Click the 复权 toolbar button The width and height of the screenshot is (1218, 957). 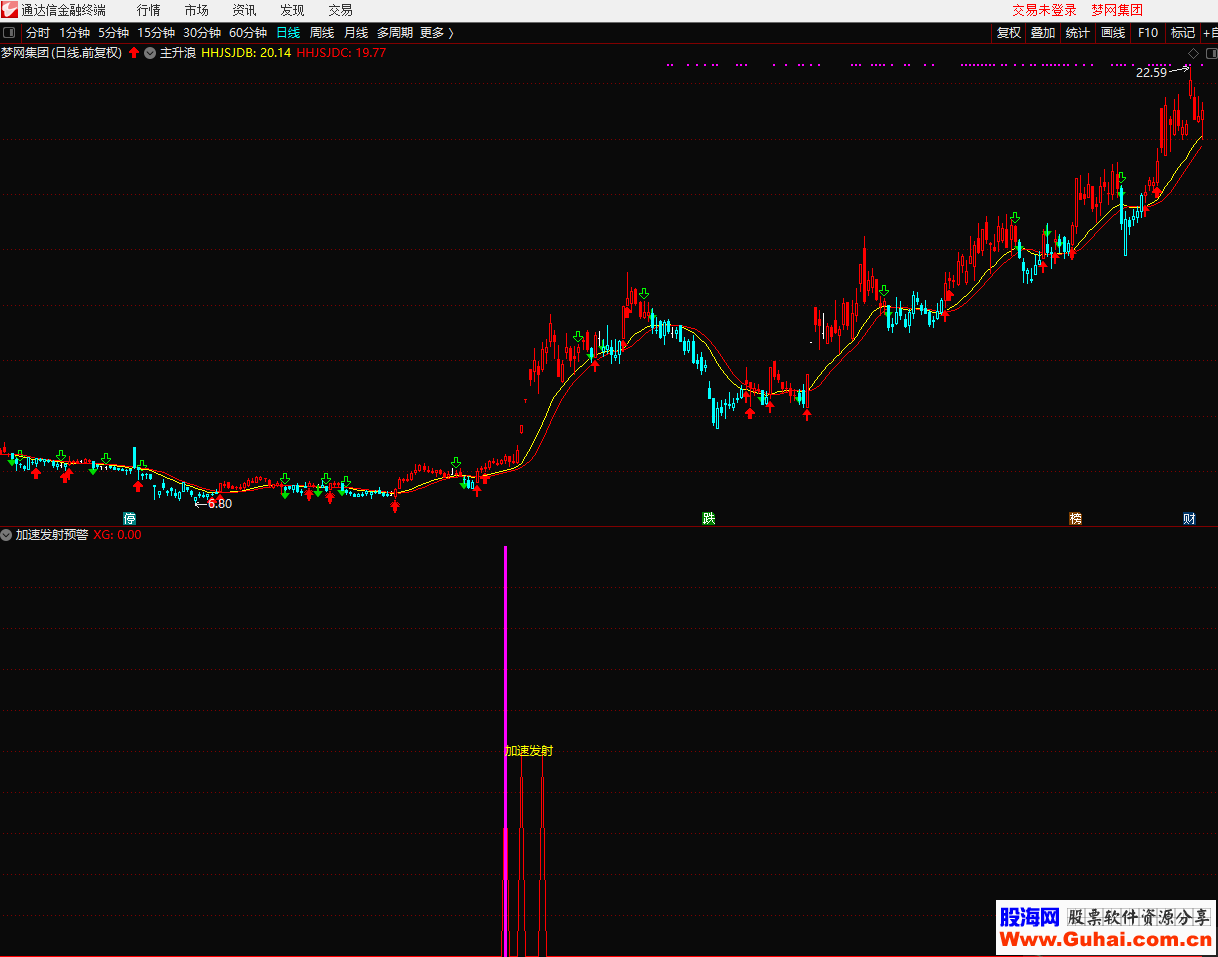pyautogui.click(x=1009, y=33)
